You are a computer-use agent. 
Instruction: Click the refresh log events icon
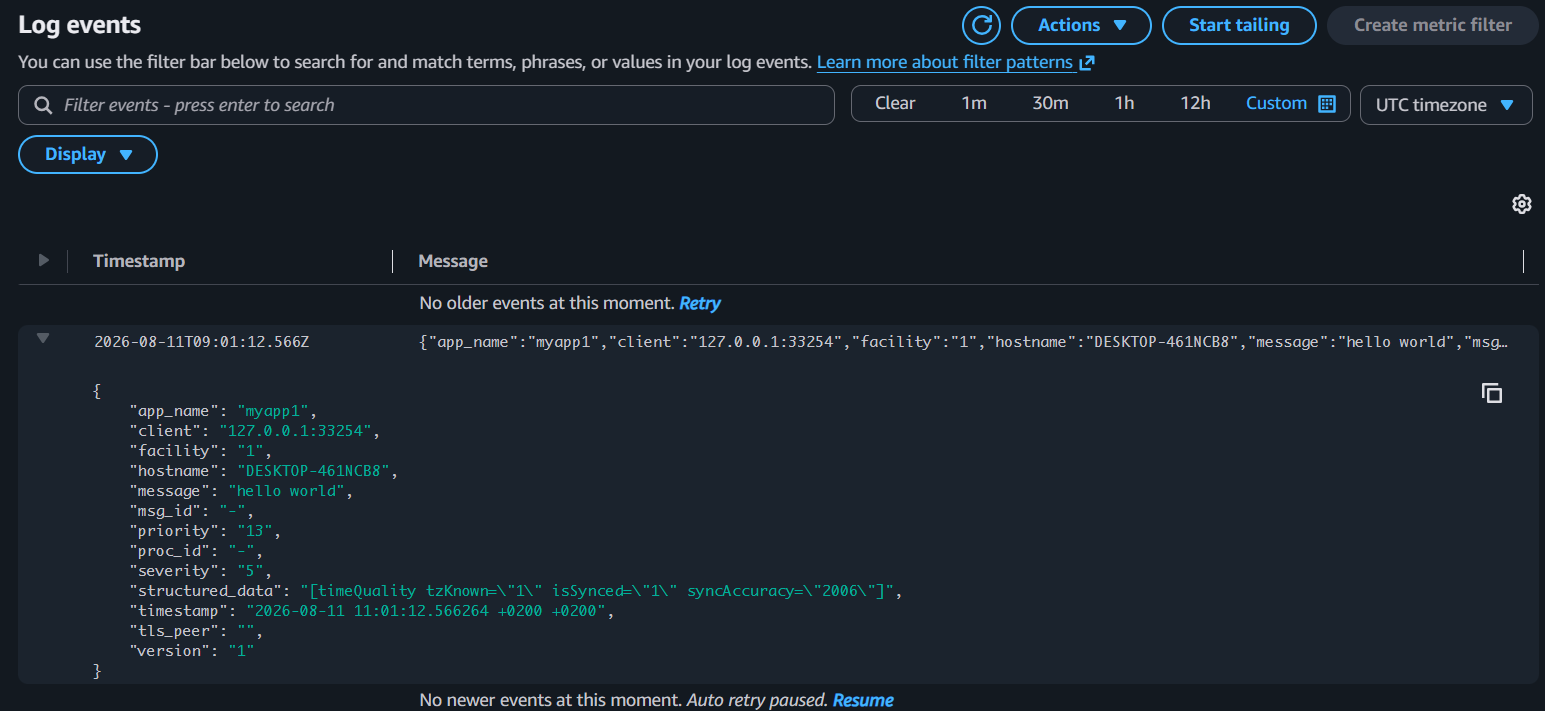tap(981, 25)
